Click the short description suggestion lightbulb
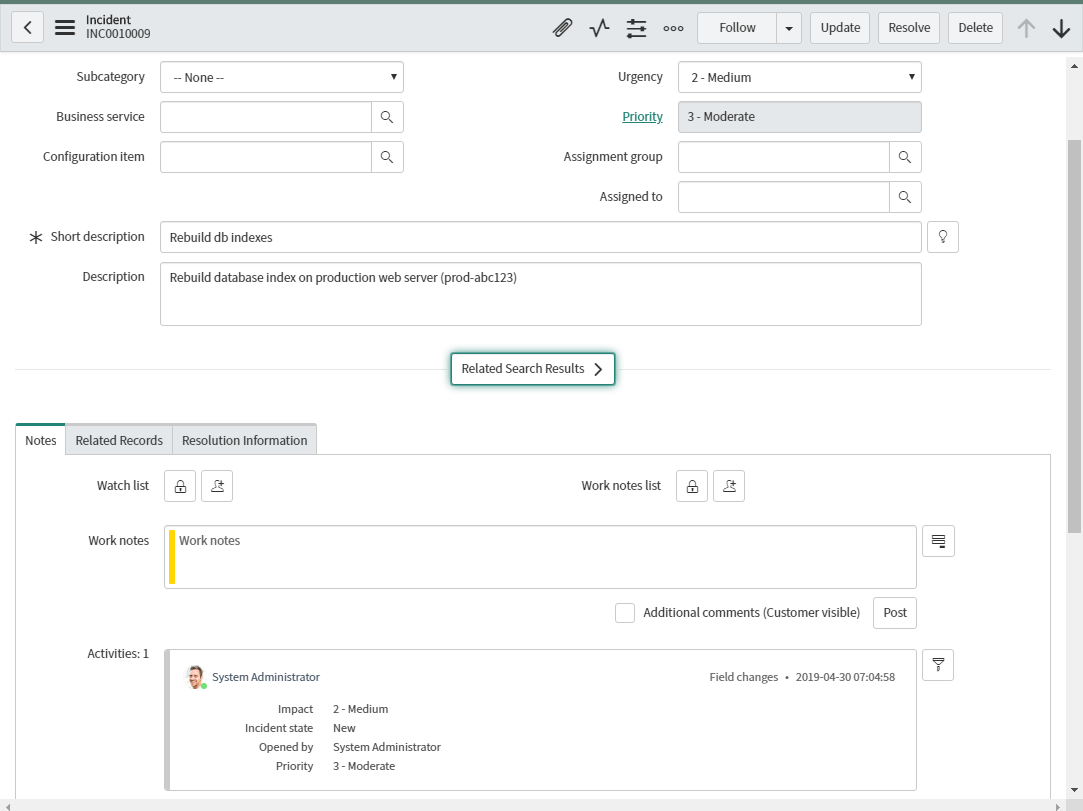 (942, 237)
